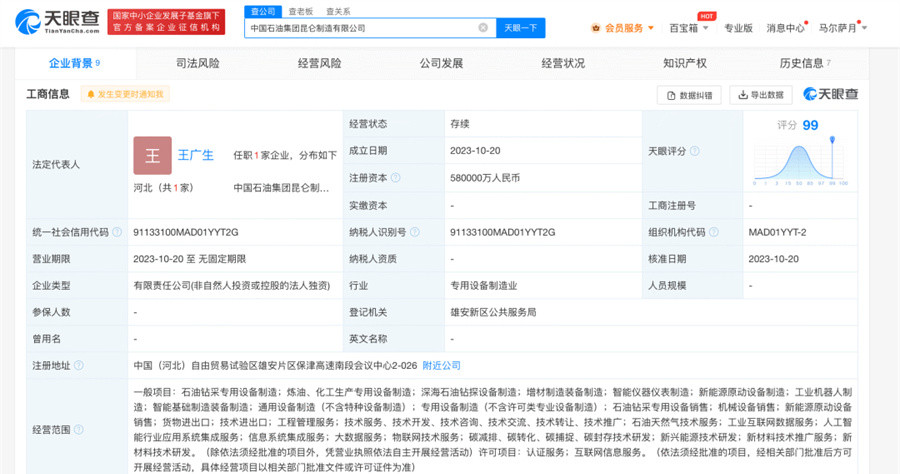Select the 历史信息 tab
Image resolution: width=900 pixels, height=474 pixels.
point(805,63)
